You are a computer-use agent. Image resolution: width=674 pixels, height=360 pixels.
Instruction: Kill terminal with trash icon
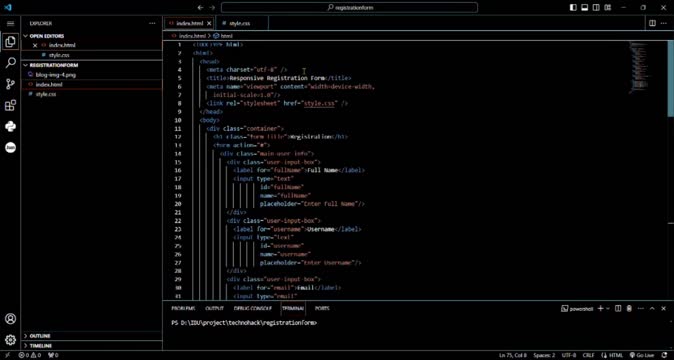pyautogui.click(x=629, y=308)
